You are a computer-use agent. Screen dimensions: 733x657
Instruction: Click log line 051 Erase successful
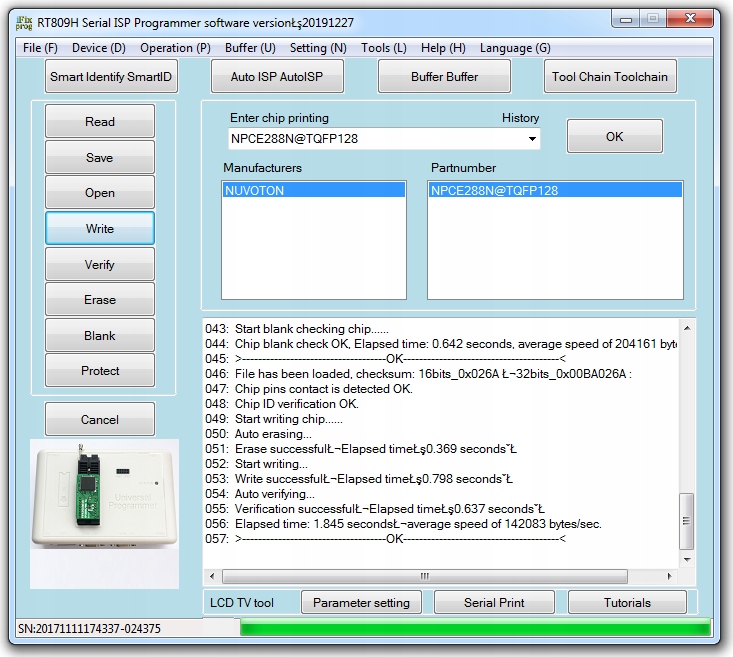click(361, 449)
